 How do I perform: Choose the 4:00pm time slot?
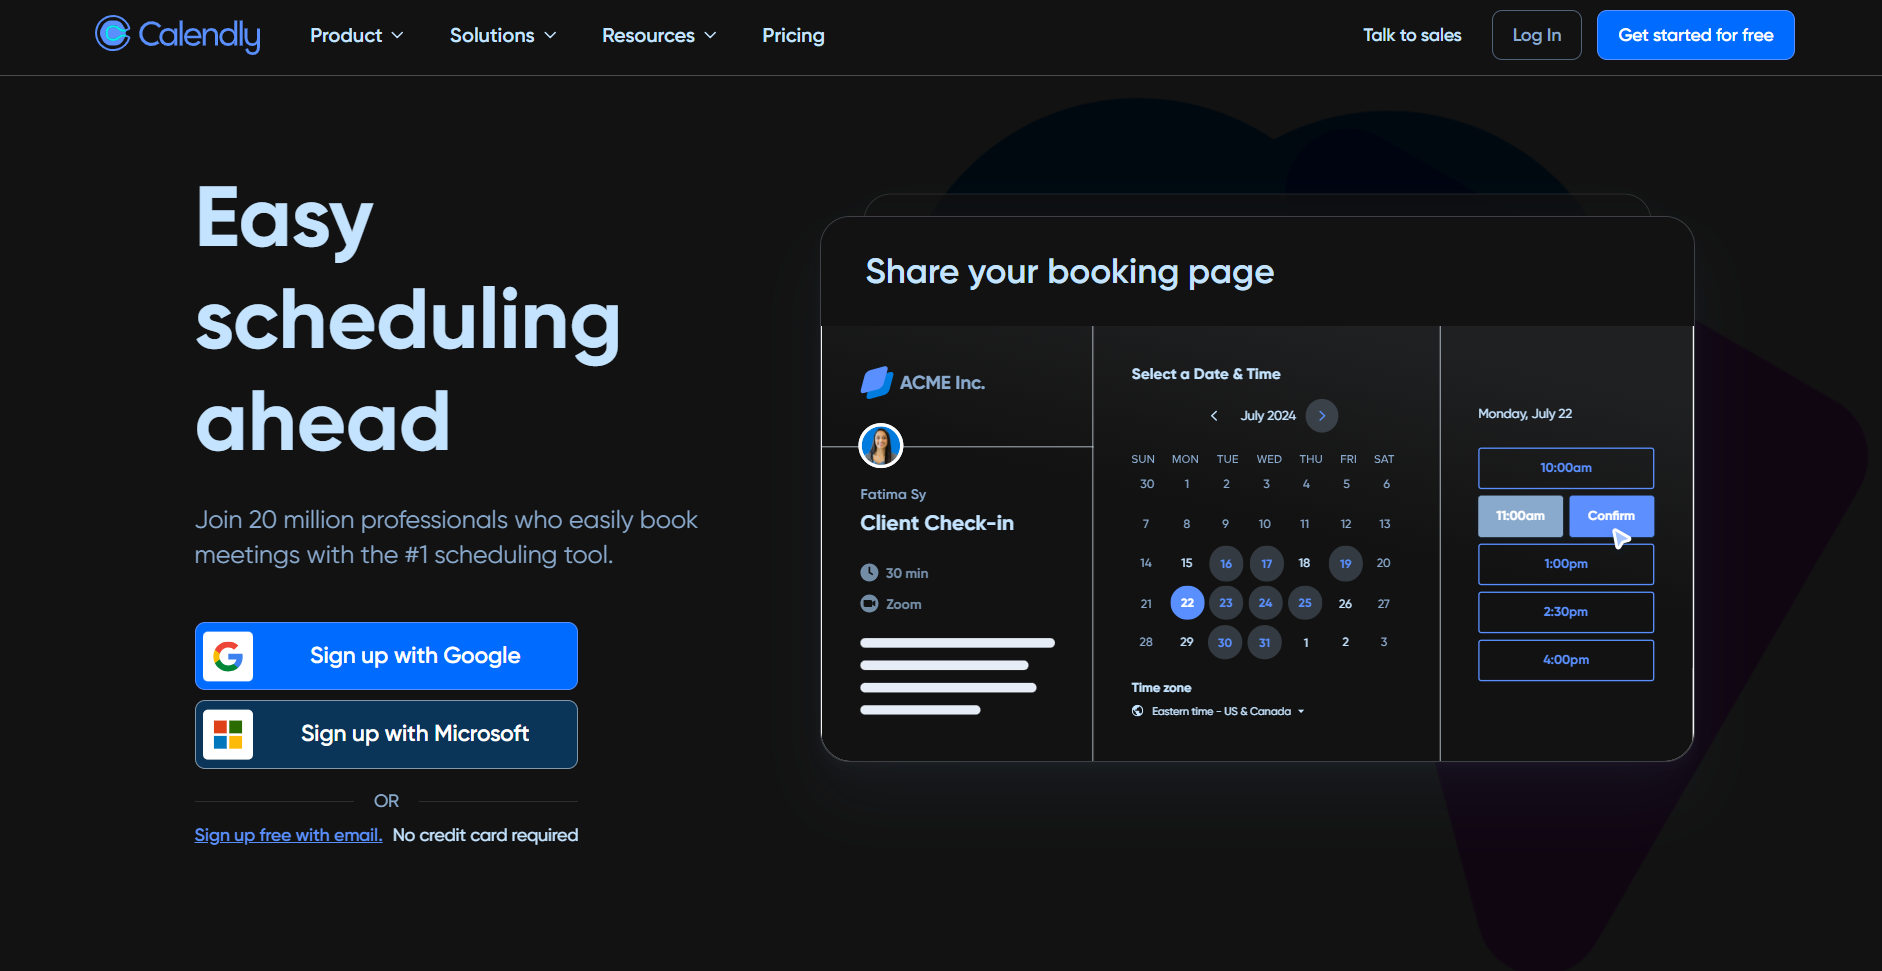click(1566, 660)
